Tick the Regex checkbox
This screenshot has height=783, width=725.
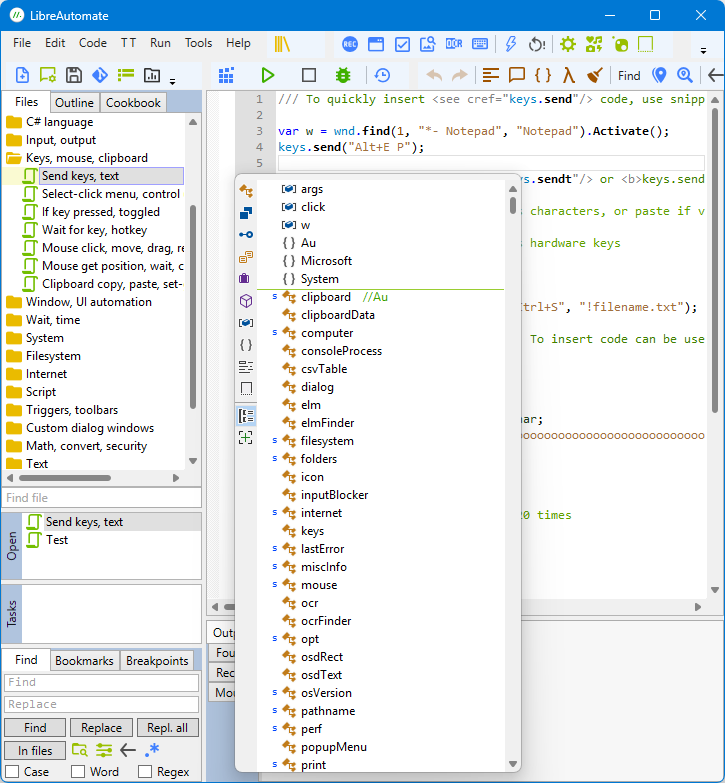(145, 772)
